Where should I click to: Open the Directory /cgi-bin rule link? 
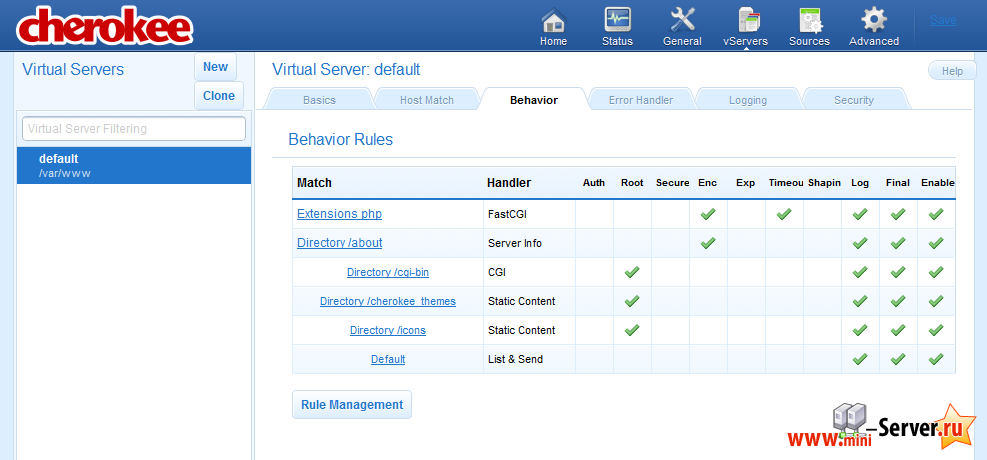coord(388,272)
